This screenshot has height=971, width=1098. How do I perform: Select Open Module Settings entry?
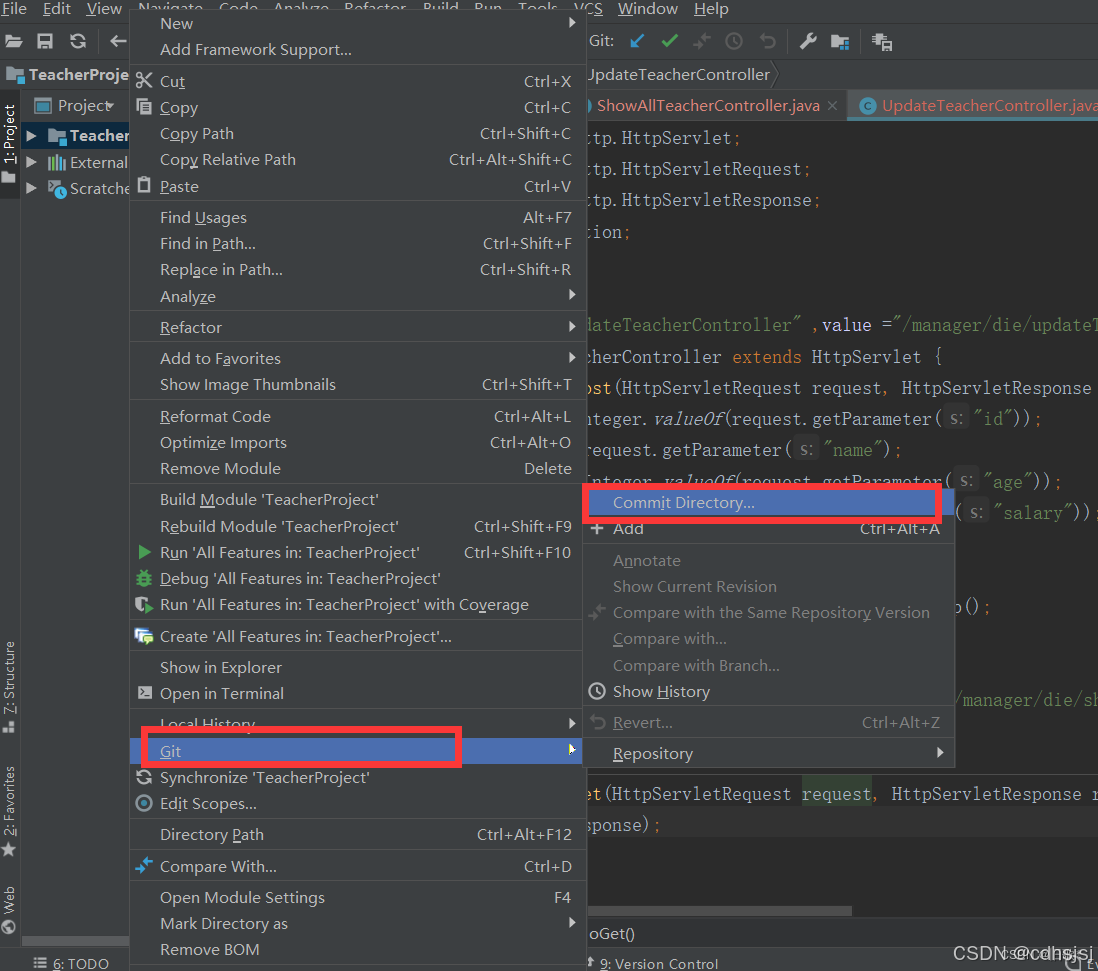point(357,897)
